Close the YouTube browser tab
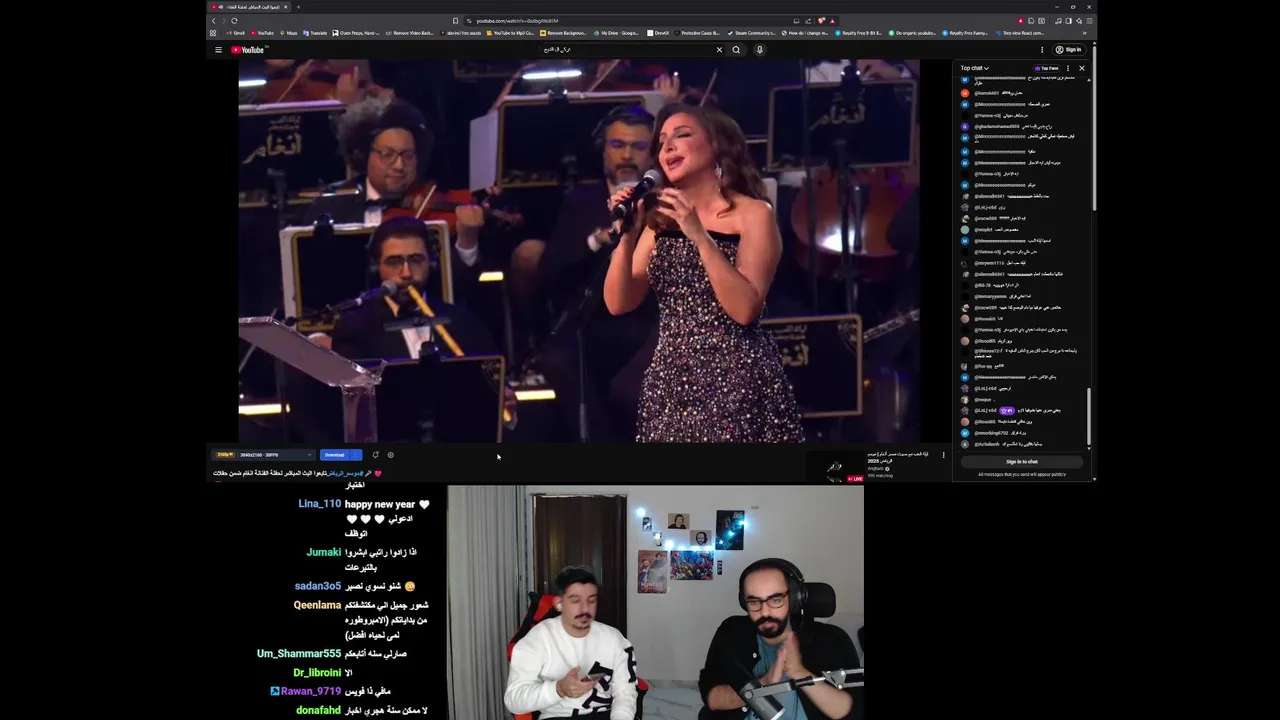 point(285,7)
